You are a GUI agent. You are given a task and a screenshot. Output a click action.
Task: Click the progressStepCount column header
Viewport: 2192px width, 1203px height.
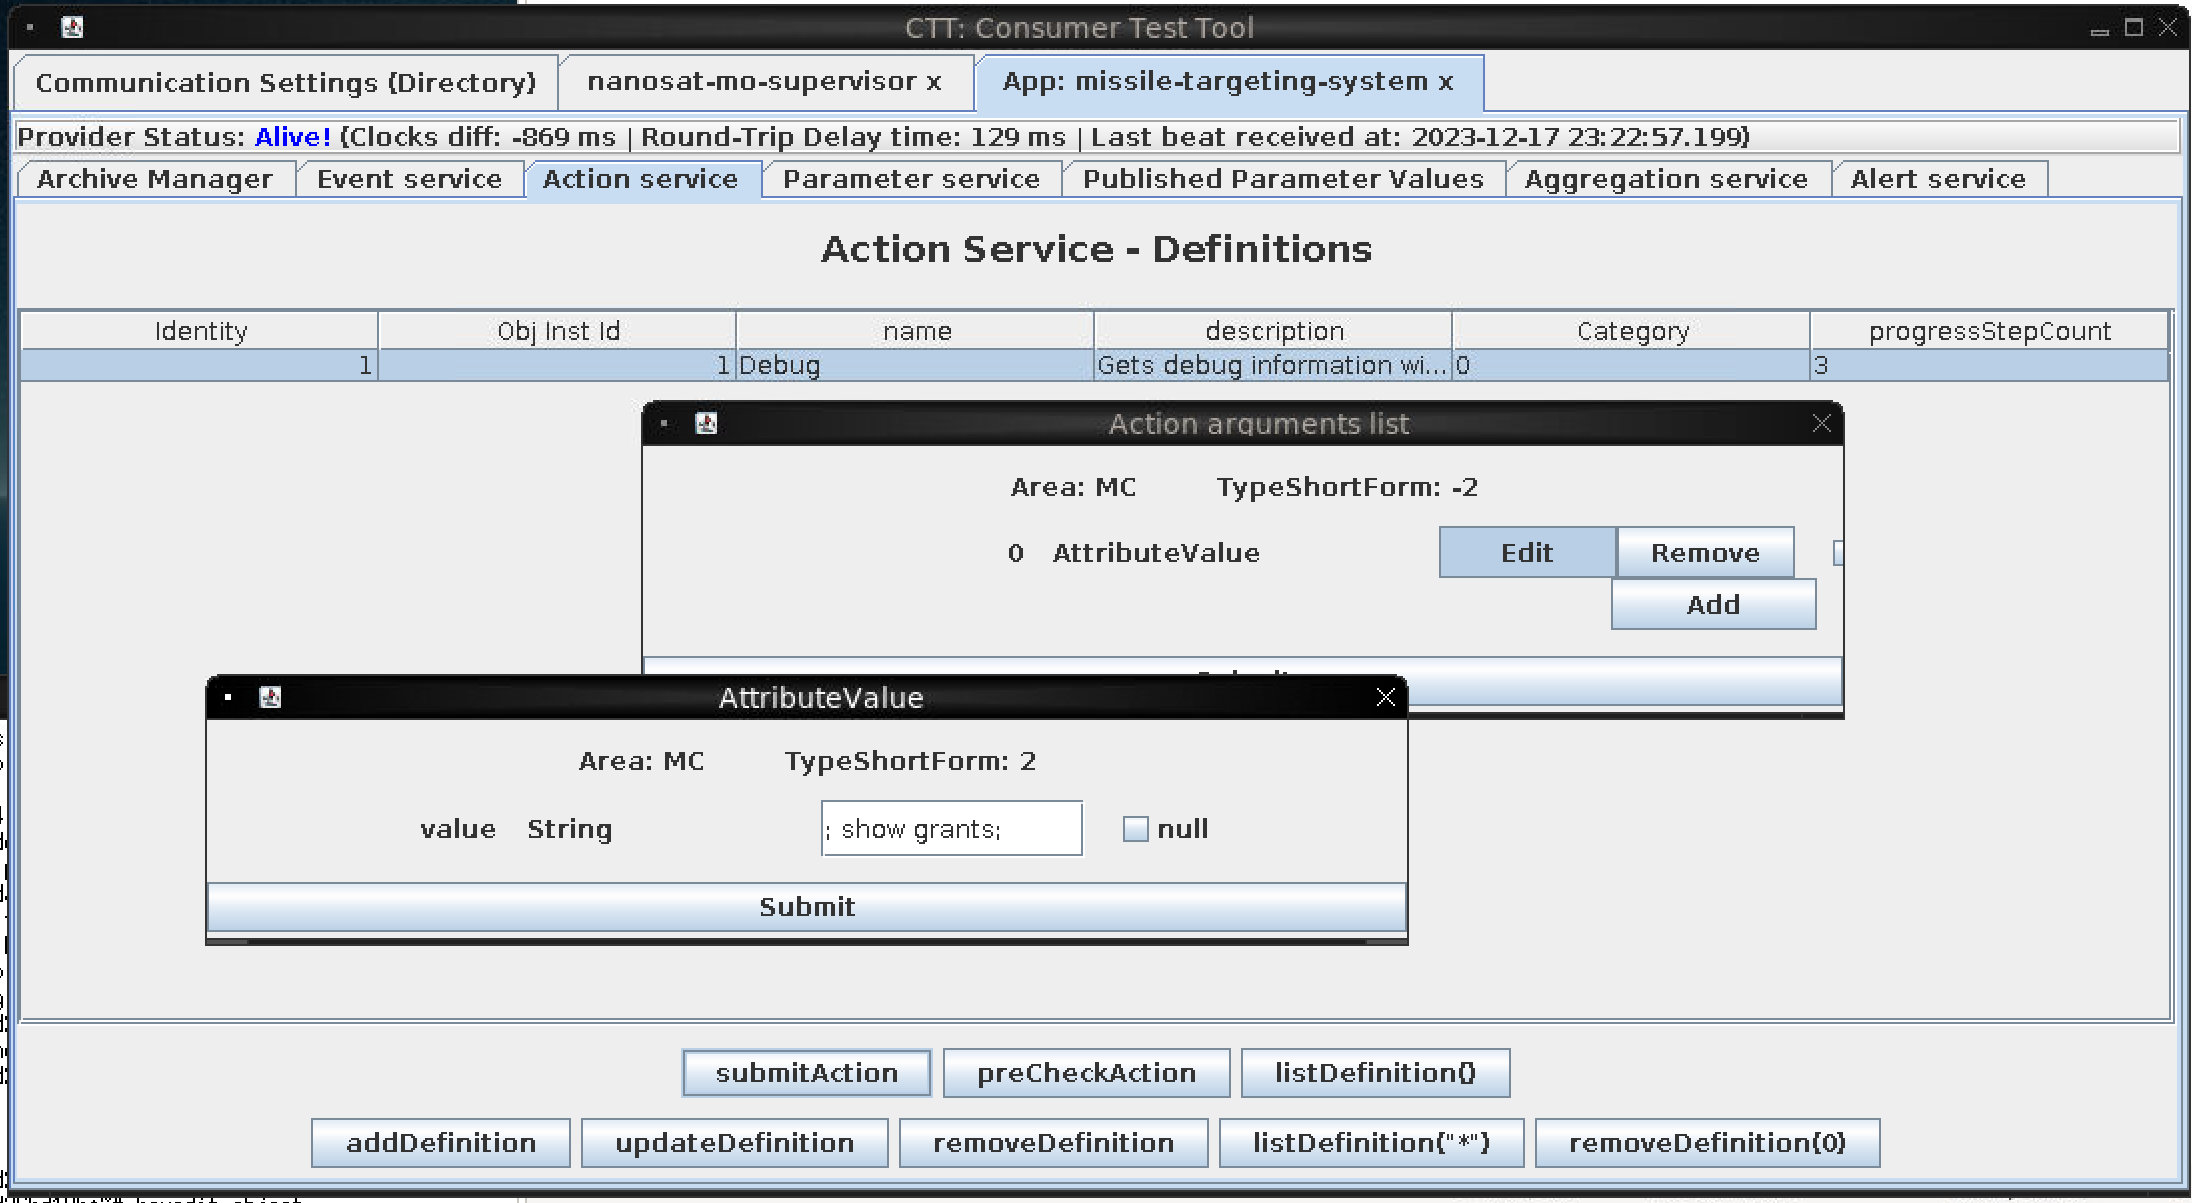coord(1989,331)
